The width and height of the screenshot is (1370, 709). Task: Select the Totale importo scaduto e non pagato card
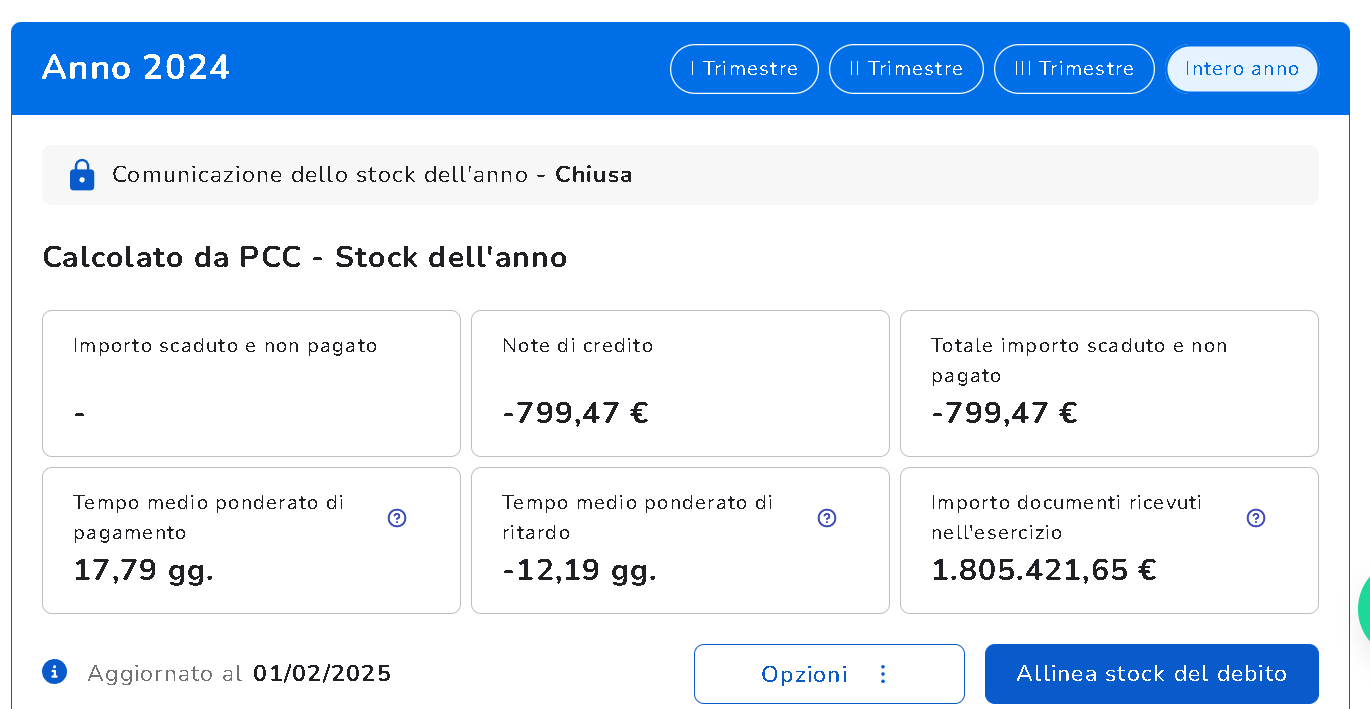(1109, 383)
